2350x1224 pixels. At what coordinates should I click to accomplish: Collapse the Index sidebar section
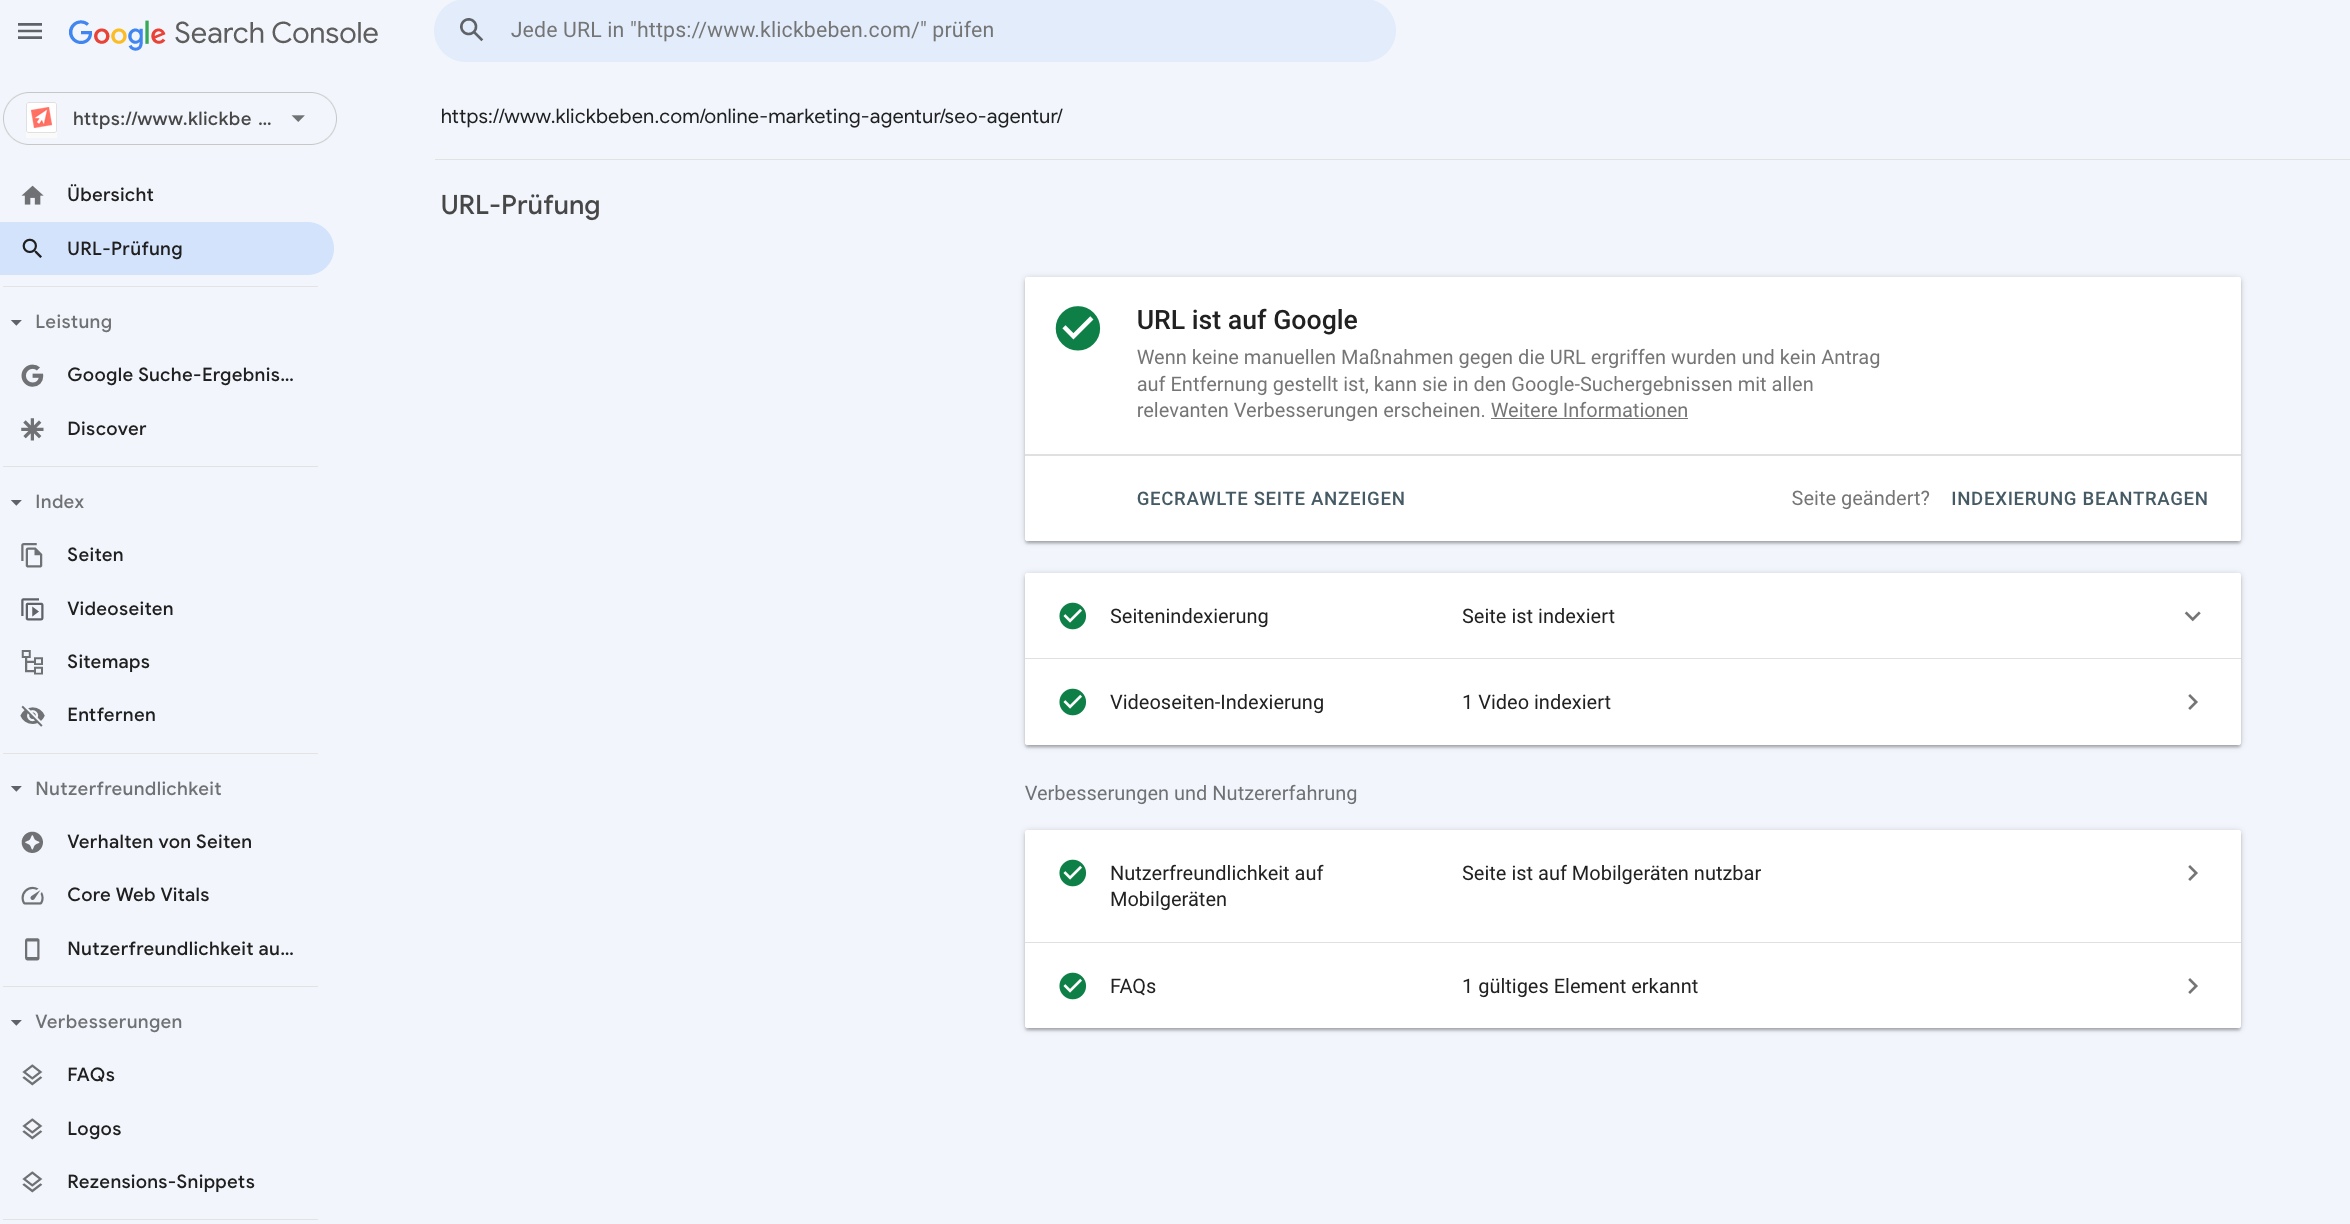click(17, 502)
